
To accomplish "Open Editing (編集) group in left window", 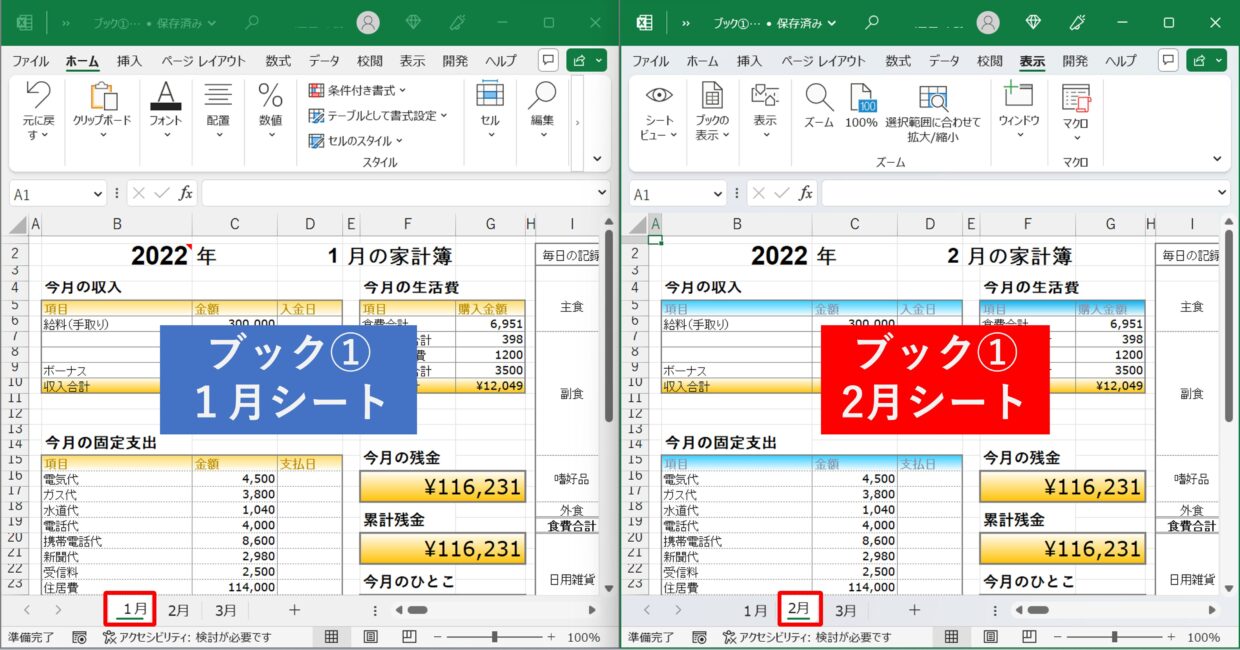I will 542,95.
